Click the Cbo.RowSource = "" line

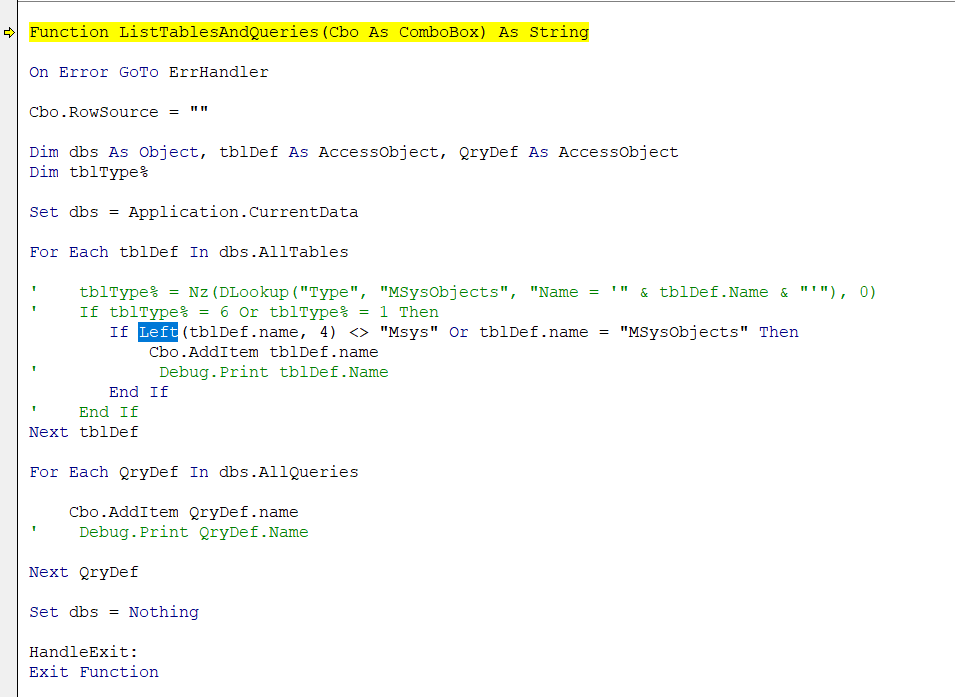pos(119,112)
